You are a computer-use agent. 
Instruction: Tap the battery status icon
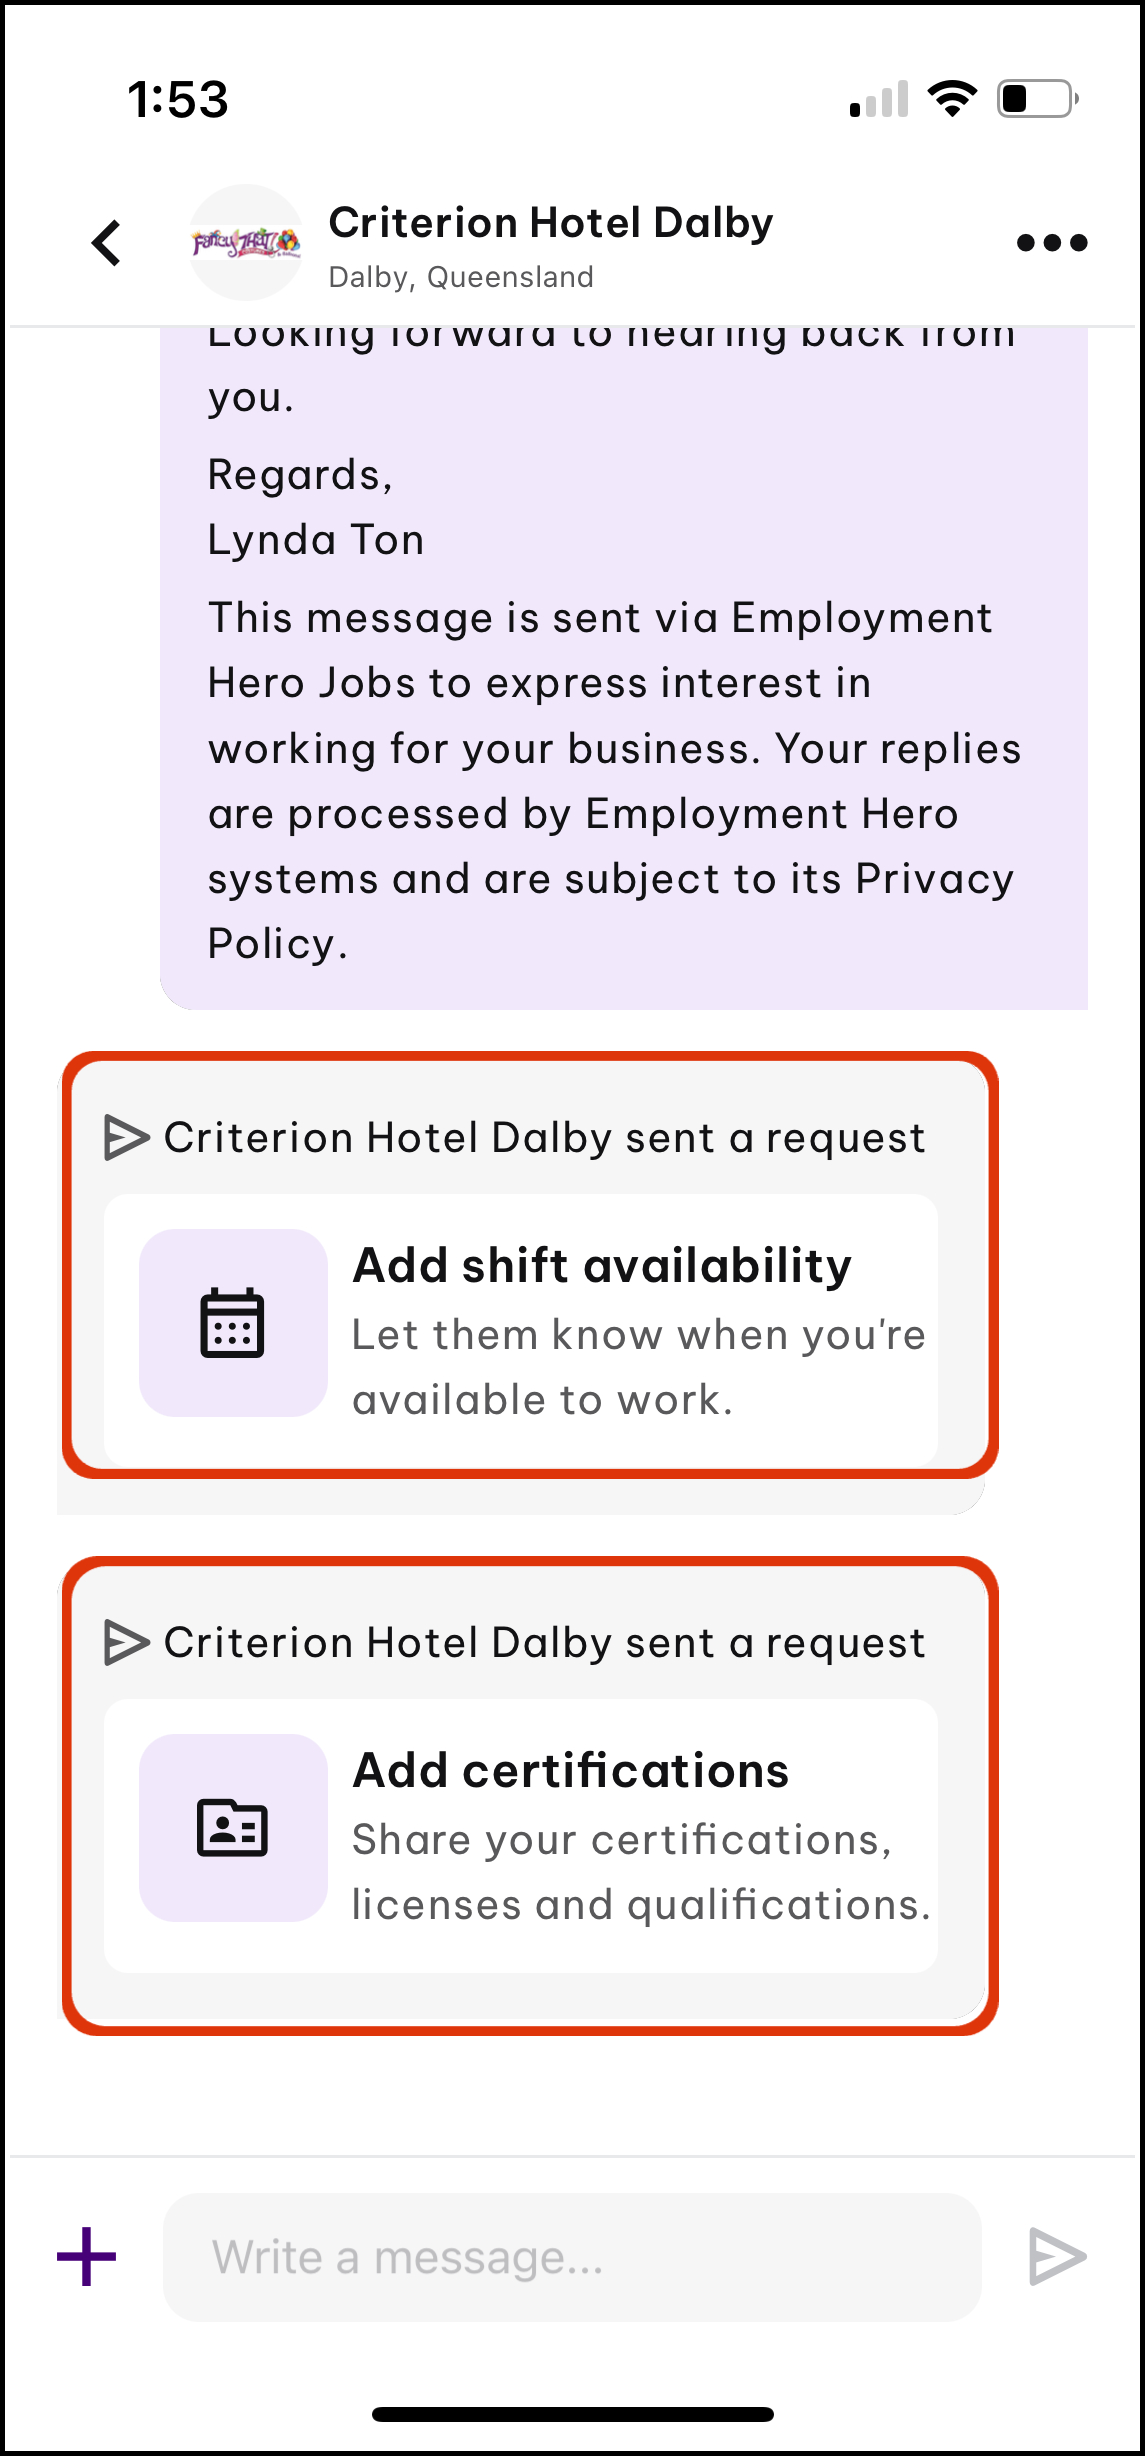[x=1037, y=99]
